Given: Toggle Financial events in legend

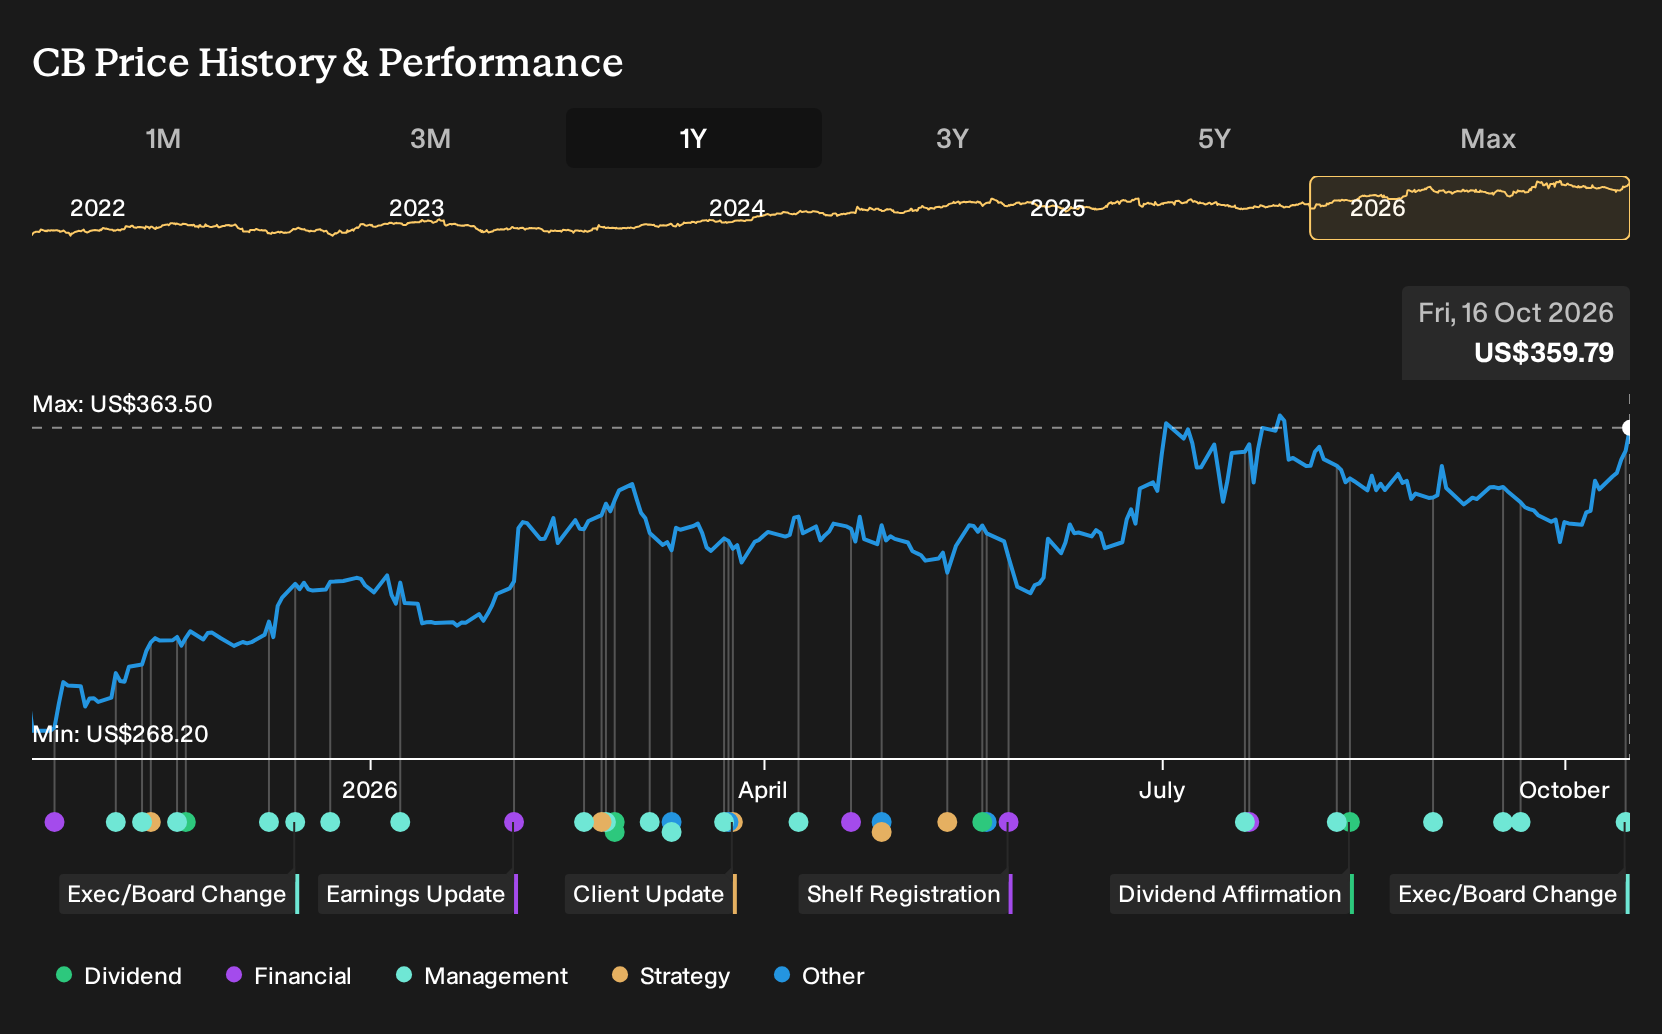Looking at the screenshot, I should pyautogui.click(x=289, y=976).
